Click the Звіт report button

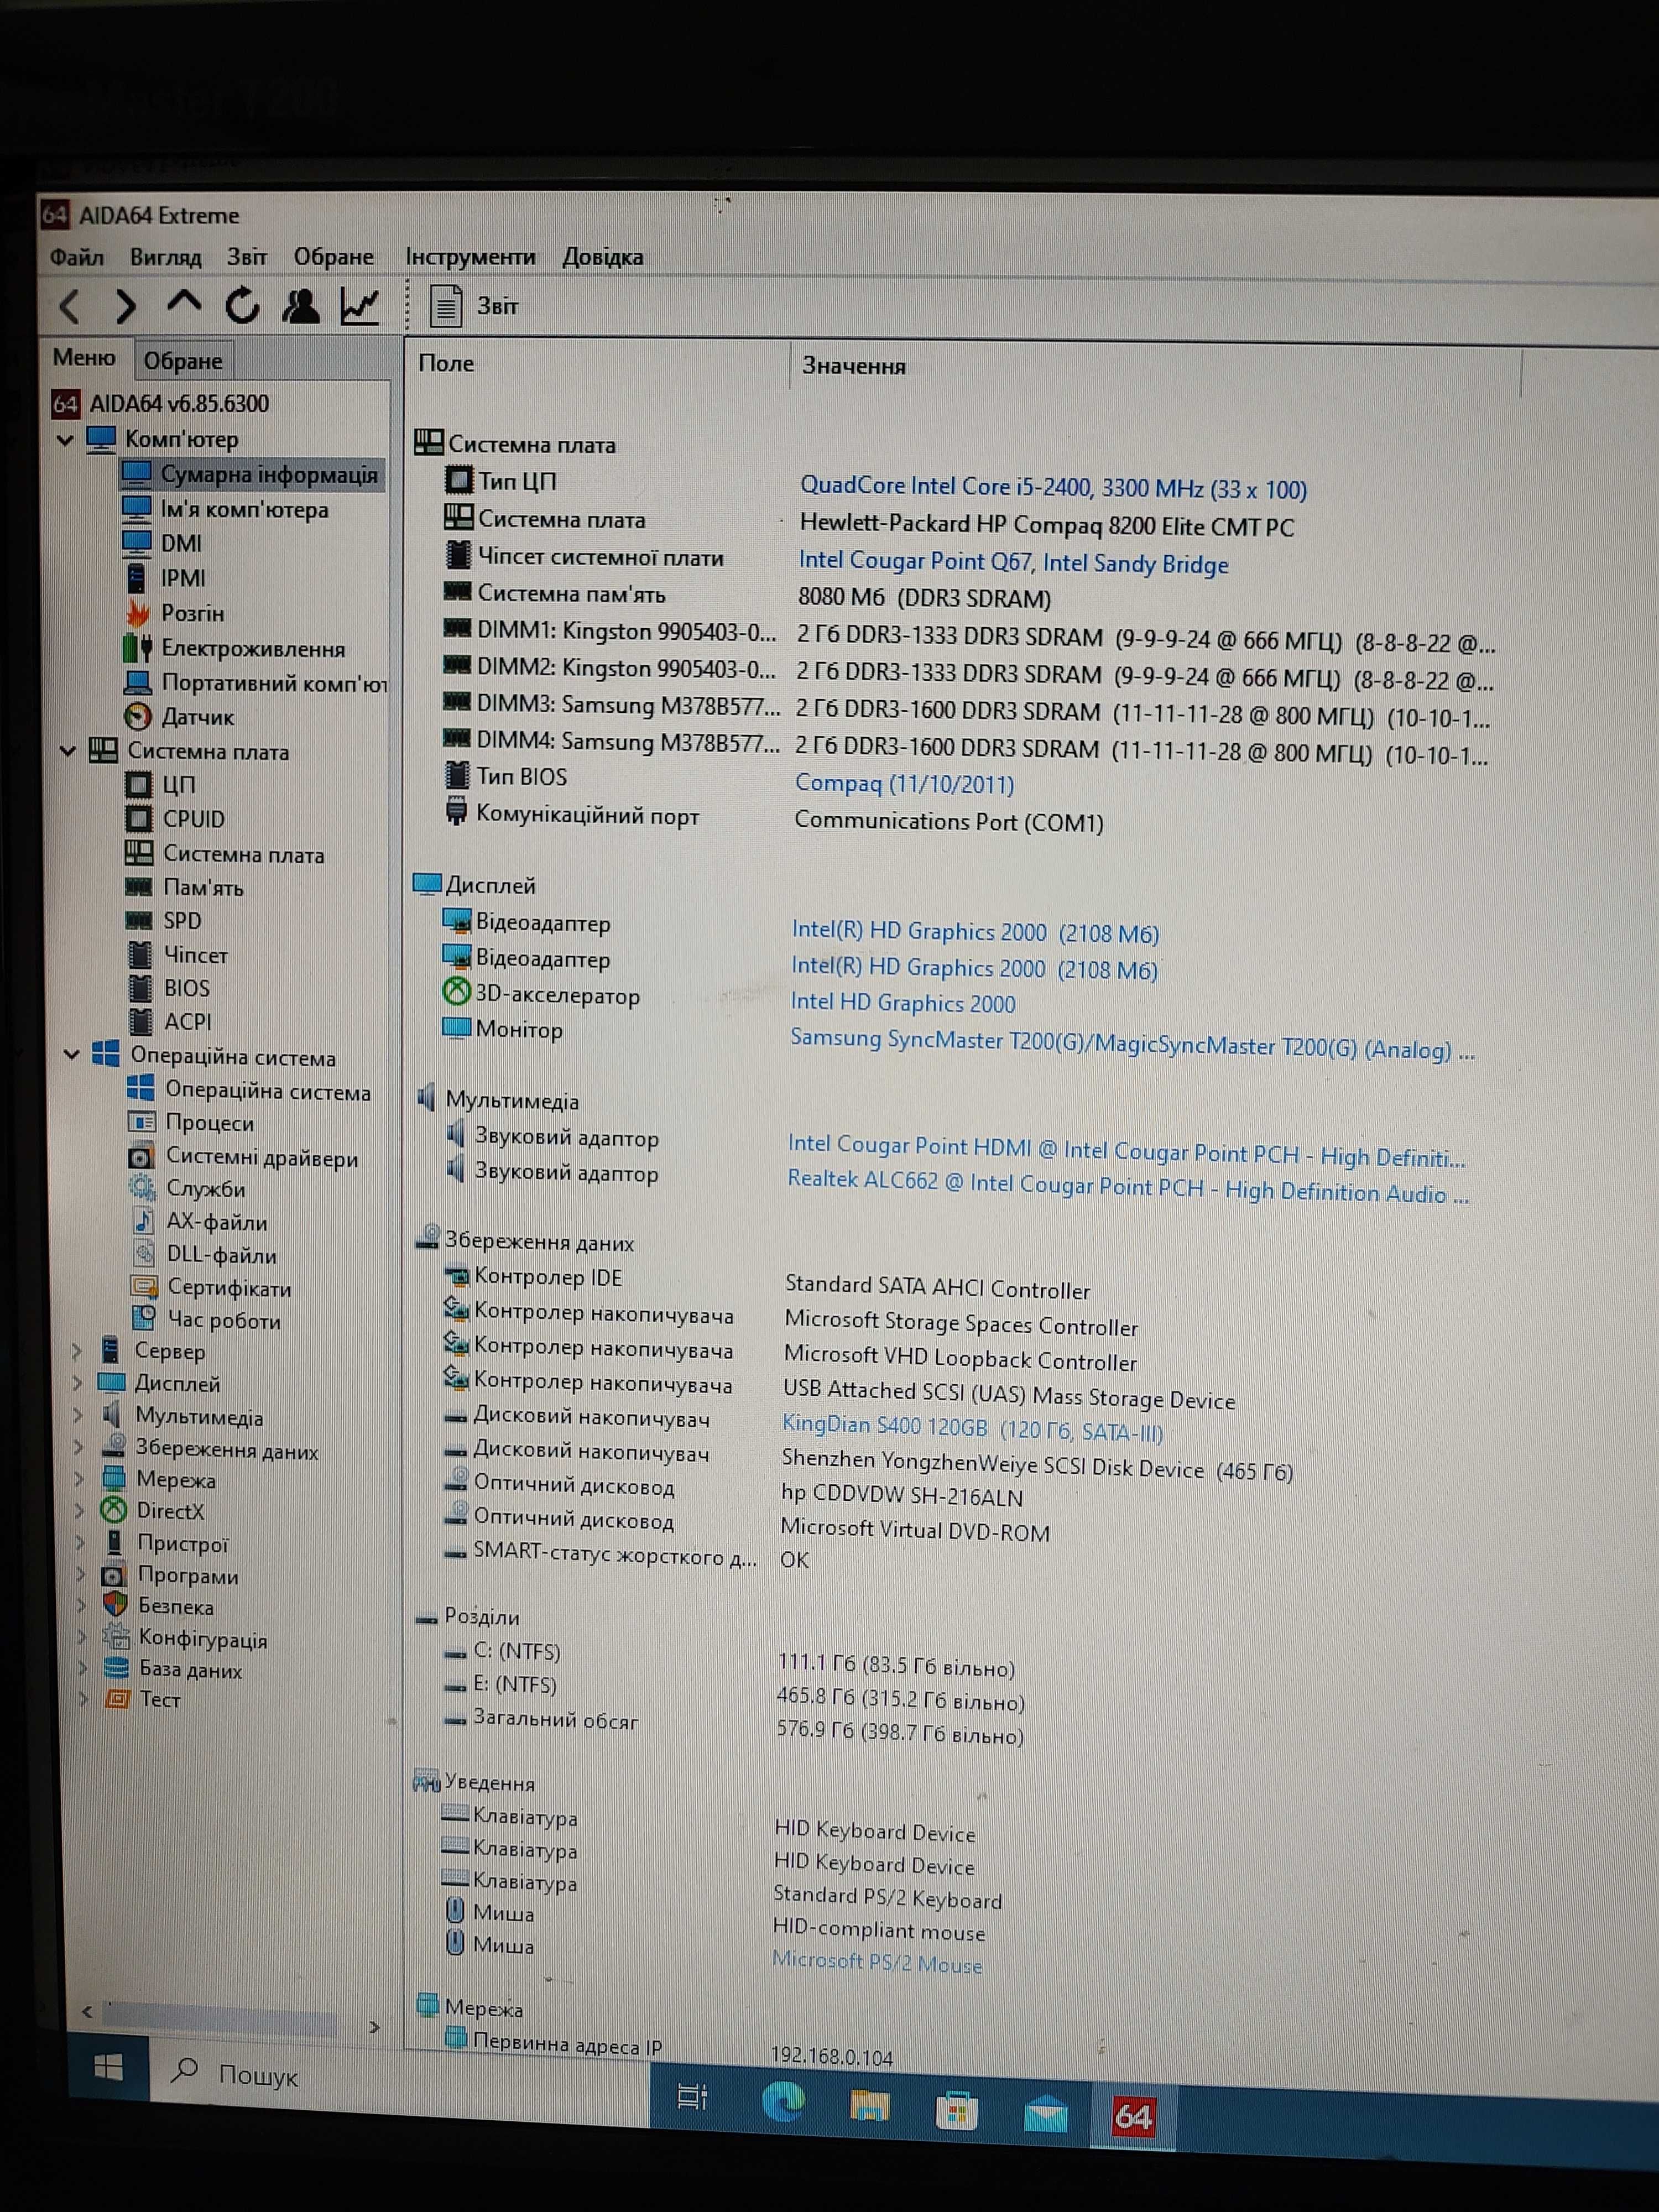click(474, 306)
